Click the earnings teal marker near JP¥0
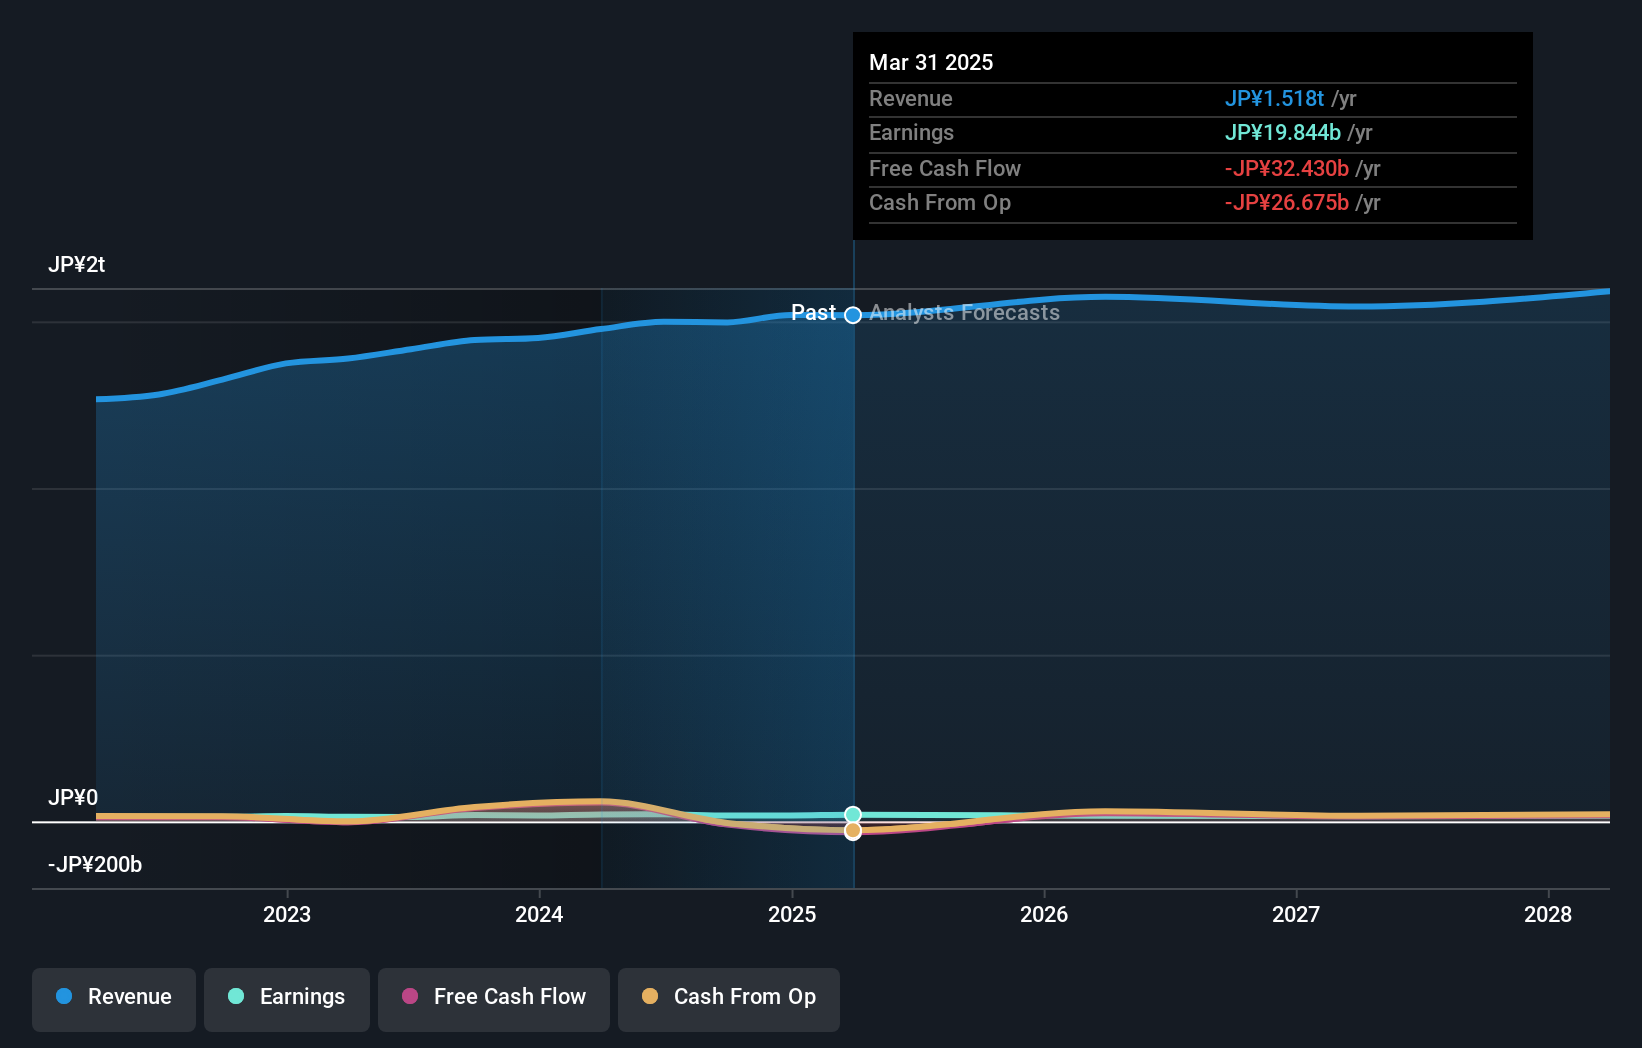Screen dimensions: 1642x1048 point(853,815)
